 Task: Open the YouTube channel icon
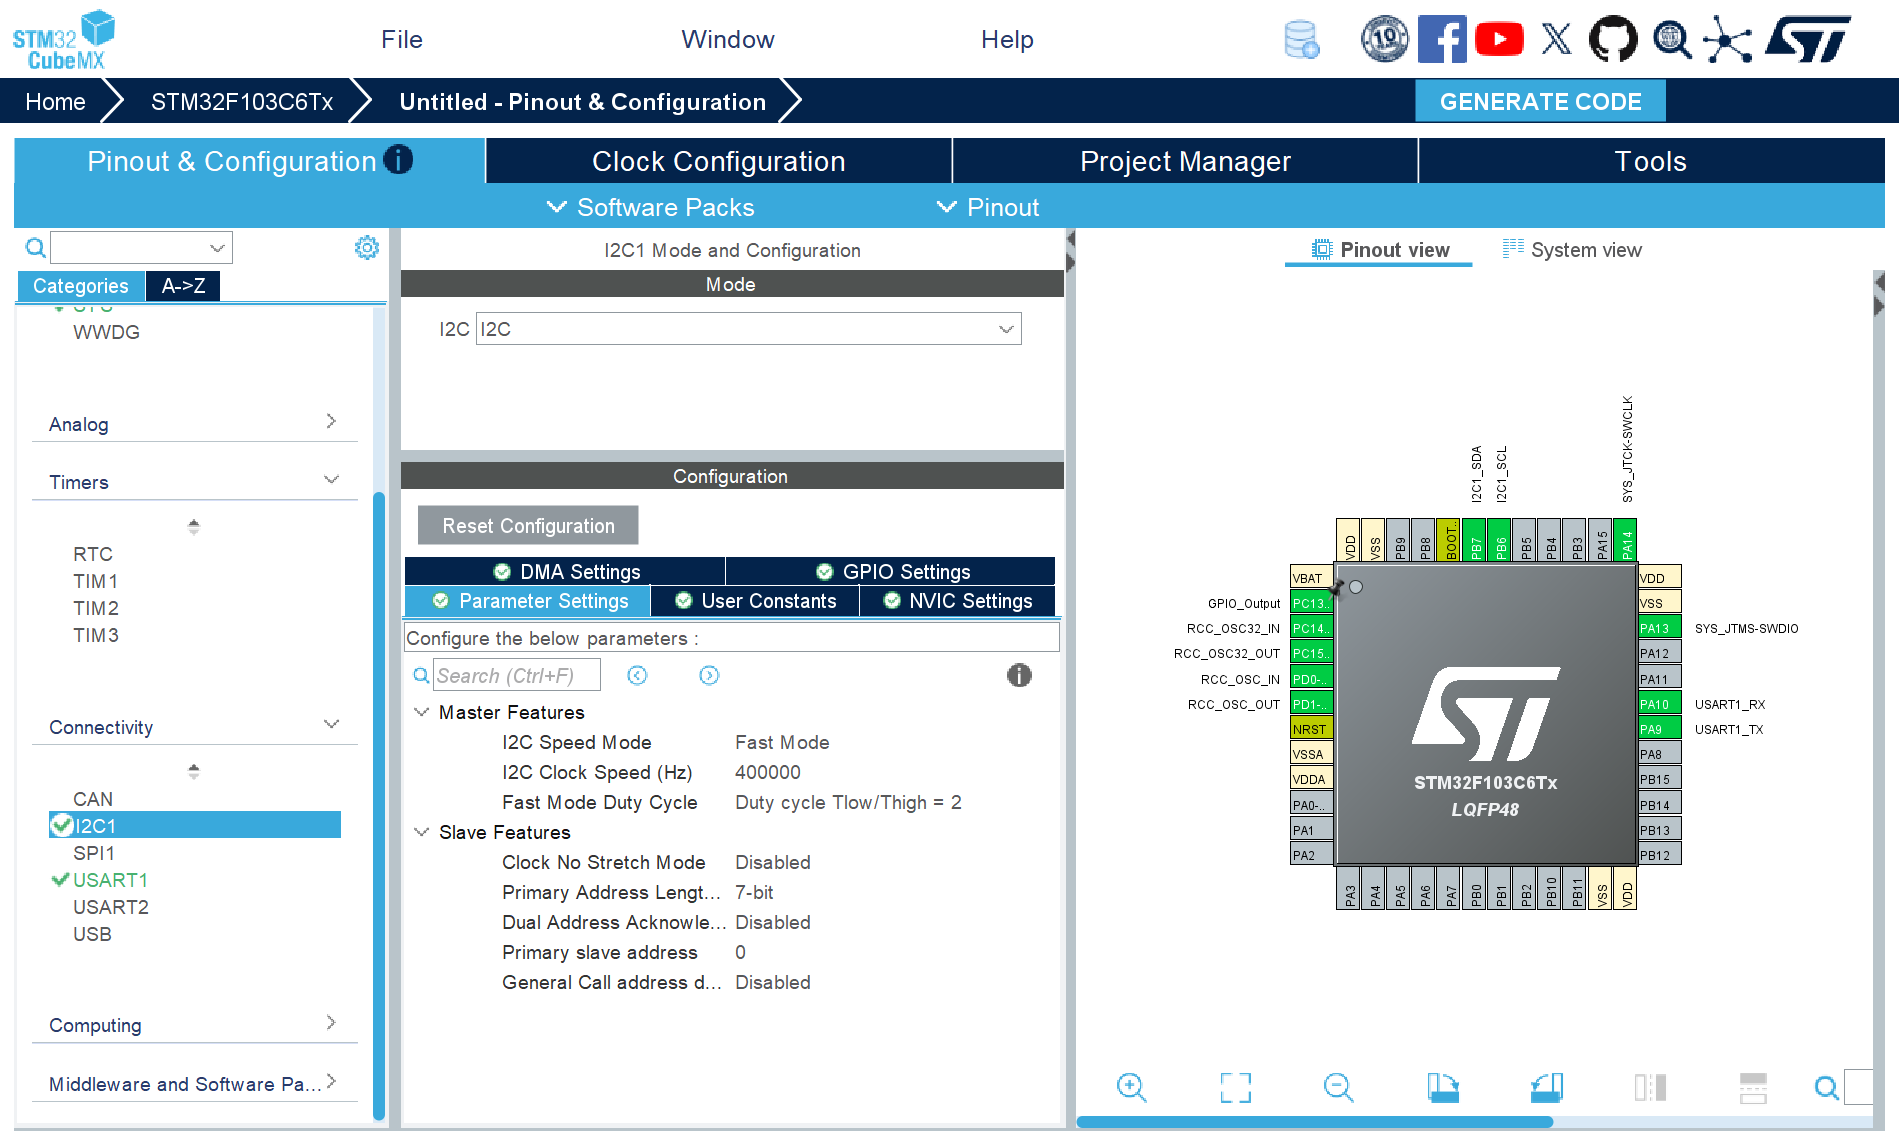click(x=1499, y=40)
